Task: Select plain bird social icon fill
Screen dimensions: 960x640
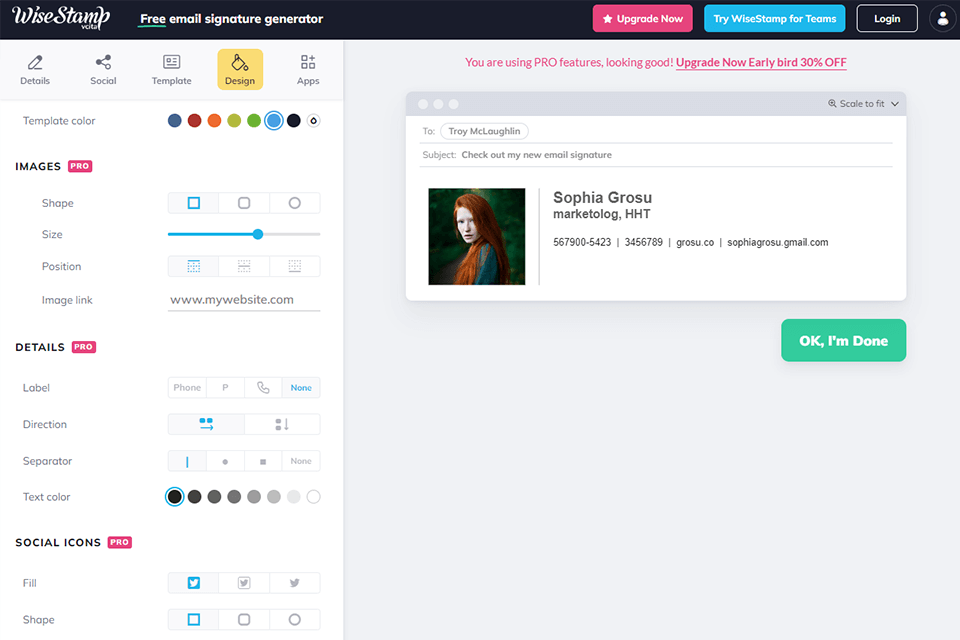Action: [294, 582]
